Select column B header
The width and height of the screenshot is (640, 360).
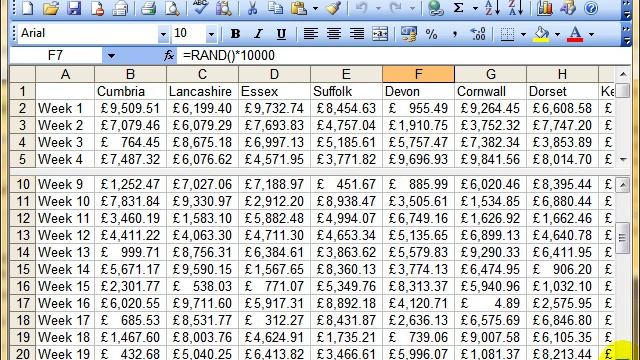[x=130, y=74]
